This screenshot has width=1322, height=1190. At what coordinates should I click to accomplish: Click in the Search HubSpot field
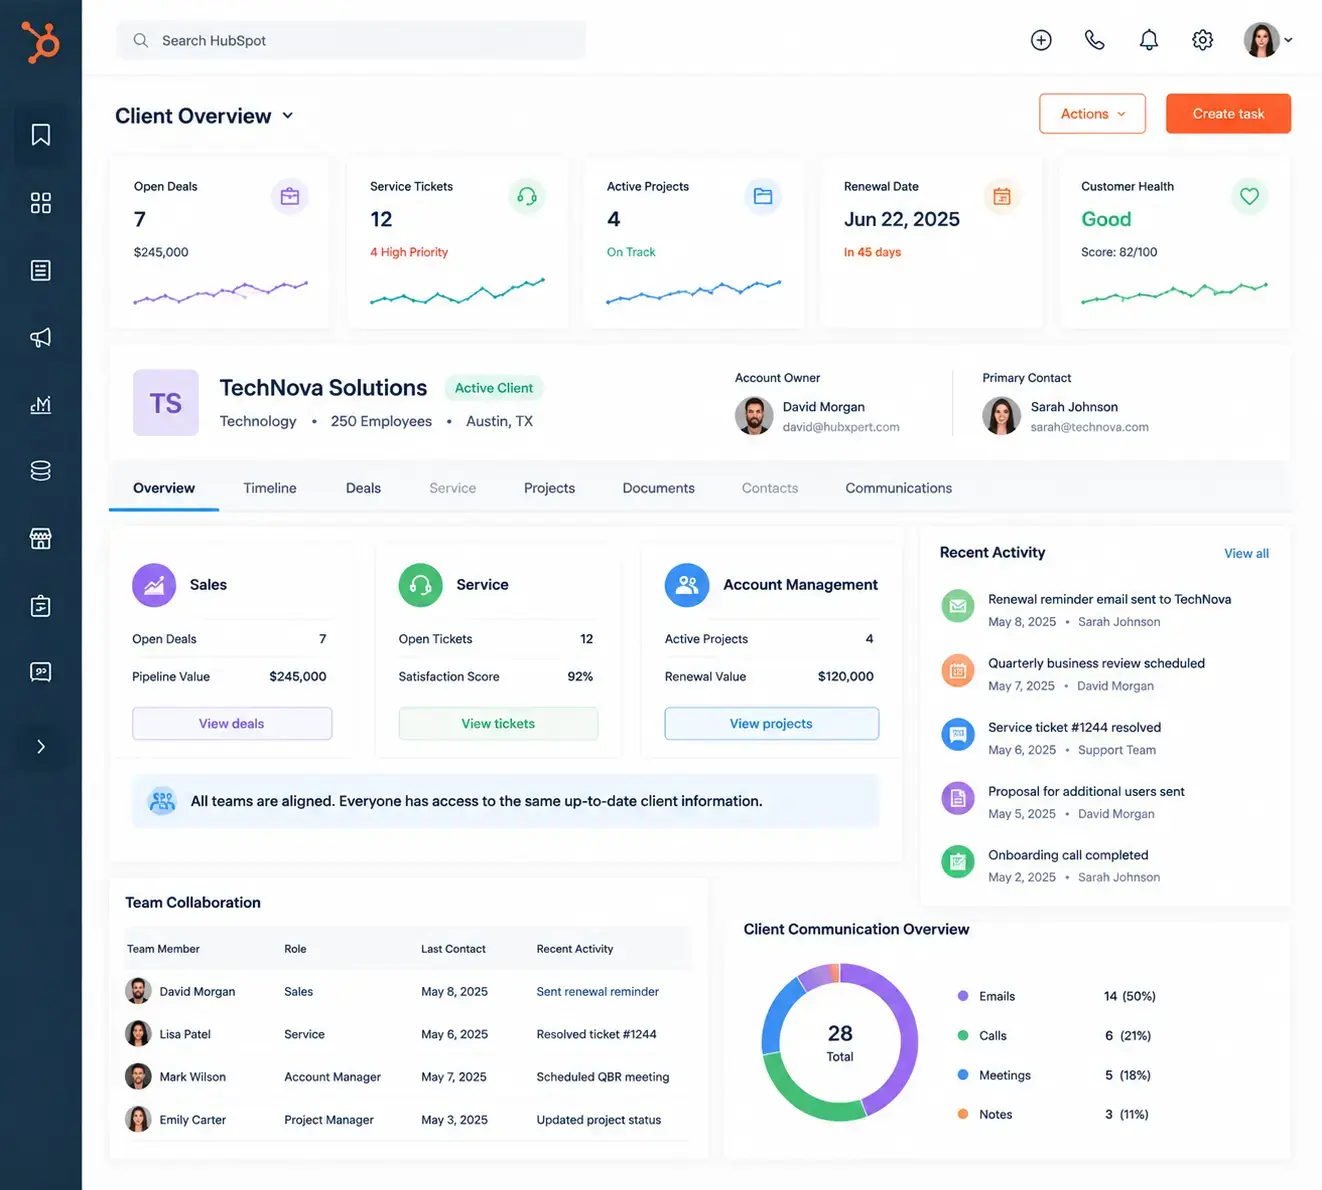click(351, 40)
